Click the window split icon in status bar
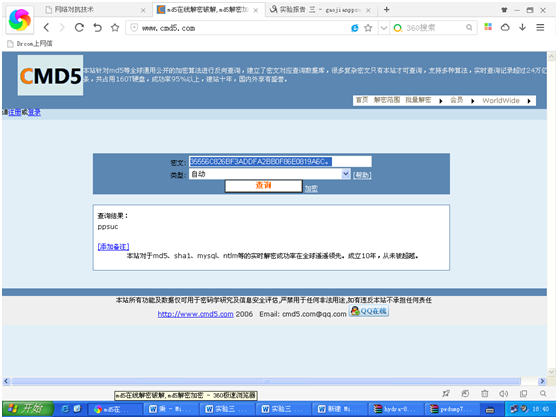Screen dimensions: 558x419 (x=523, y=393)
